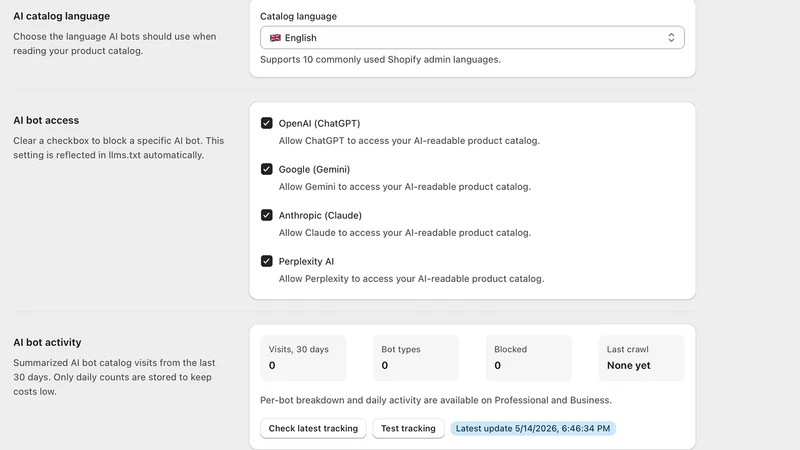Screen dimensions: 800x450
Task: Click 'Allow Gemini to access' description
Action: pyautogui.click(x=405, y=187)
